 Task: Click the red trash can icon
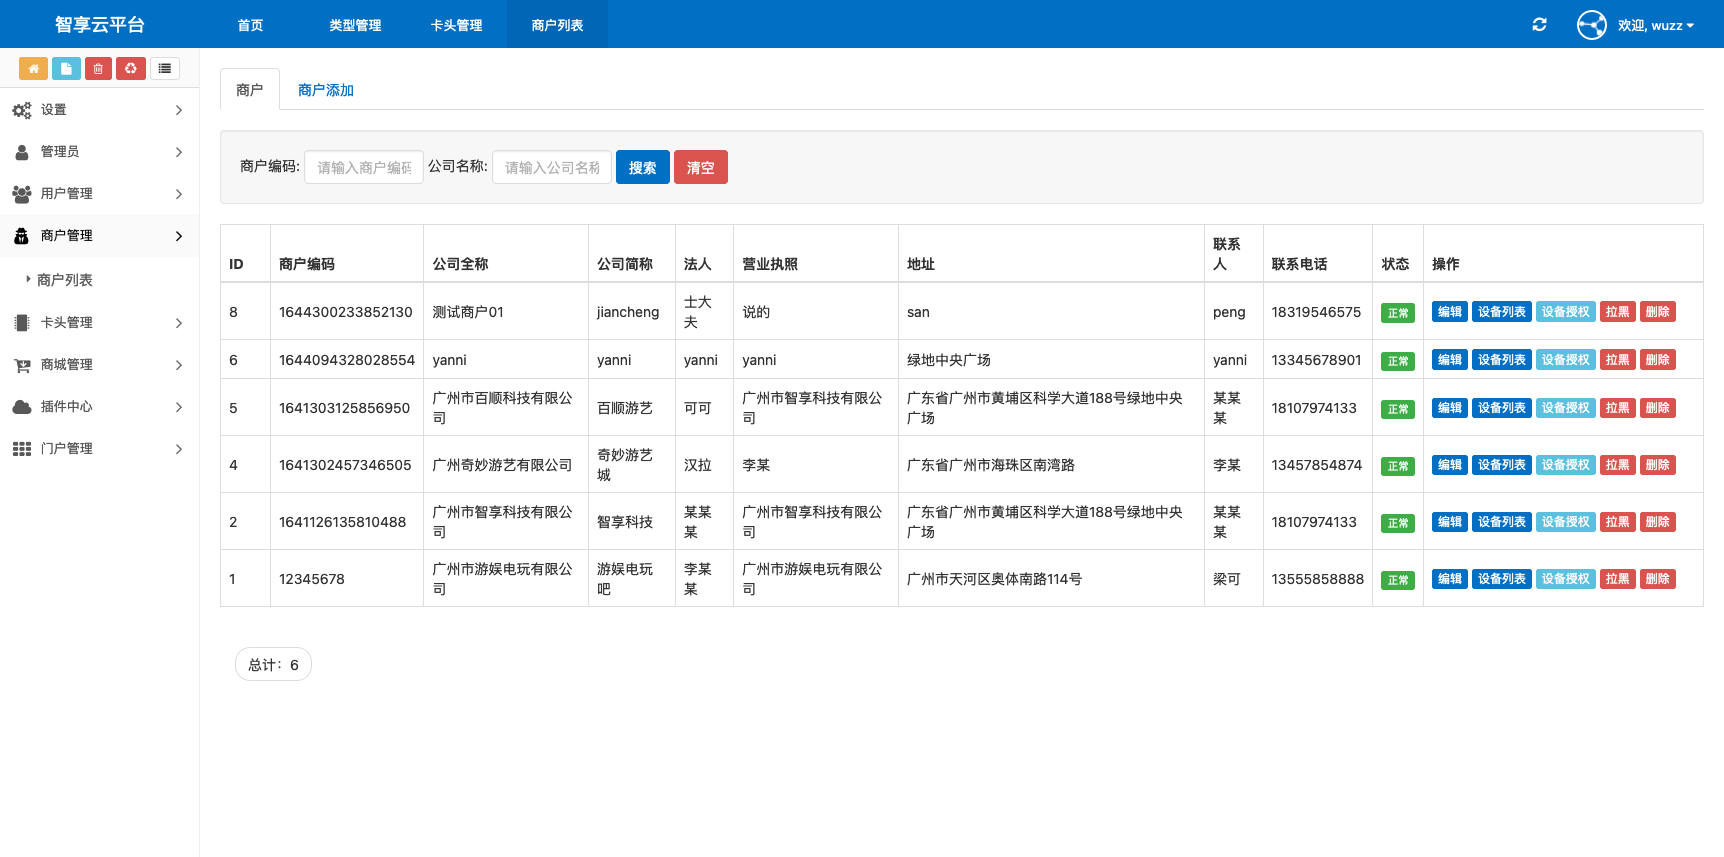(x=98, y=68)
